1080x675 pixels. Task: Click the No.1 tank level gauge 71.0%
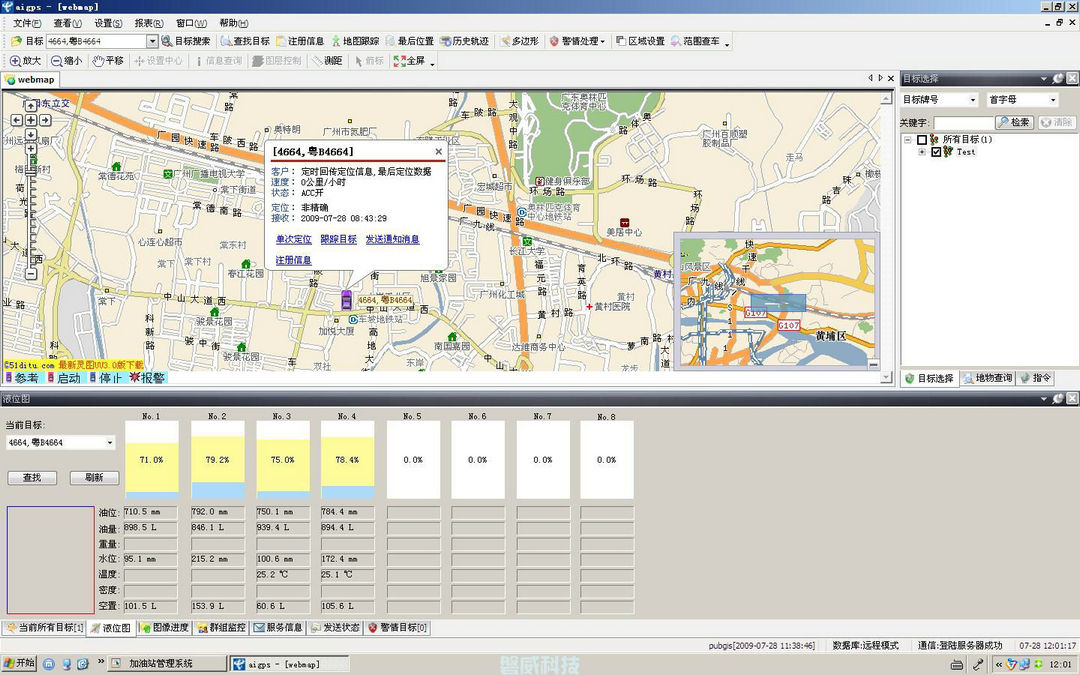152,459
